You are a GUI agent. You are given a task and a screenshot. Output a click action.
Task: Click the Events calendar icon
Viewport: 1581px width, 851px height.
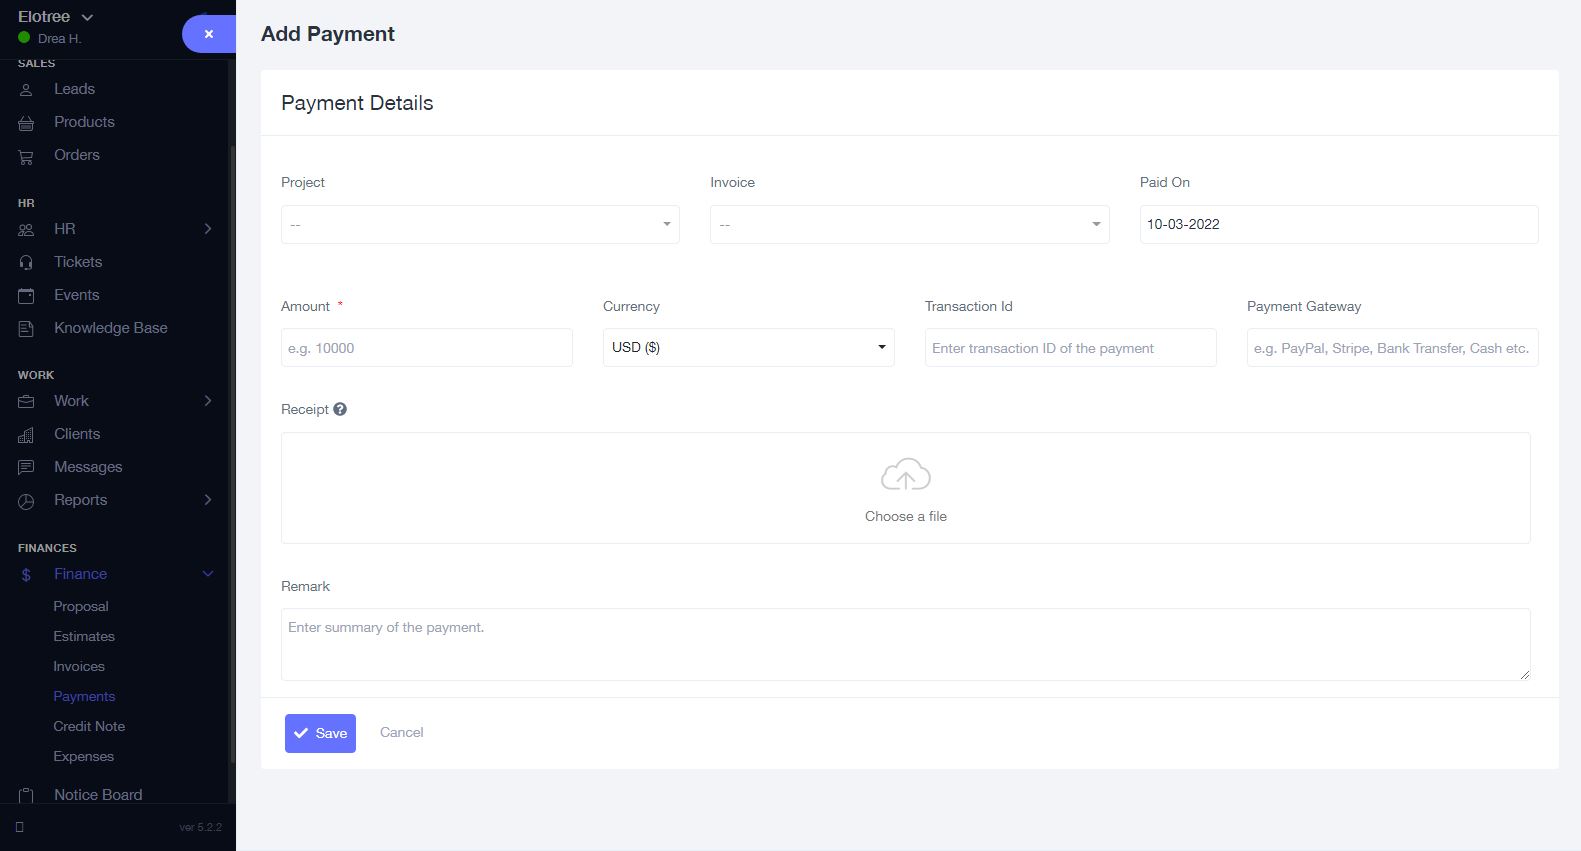tap(26, 296)
